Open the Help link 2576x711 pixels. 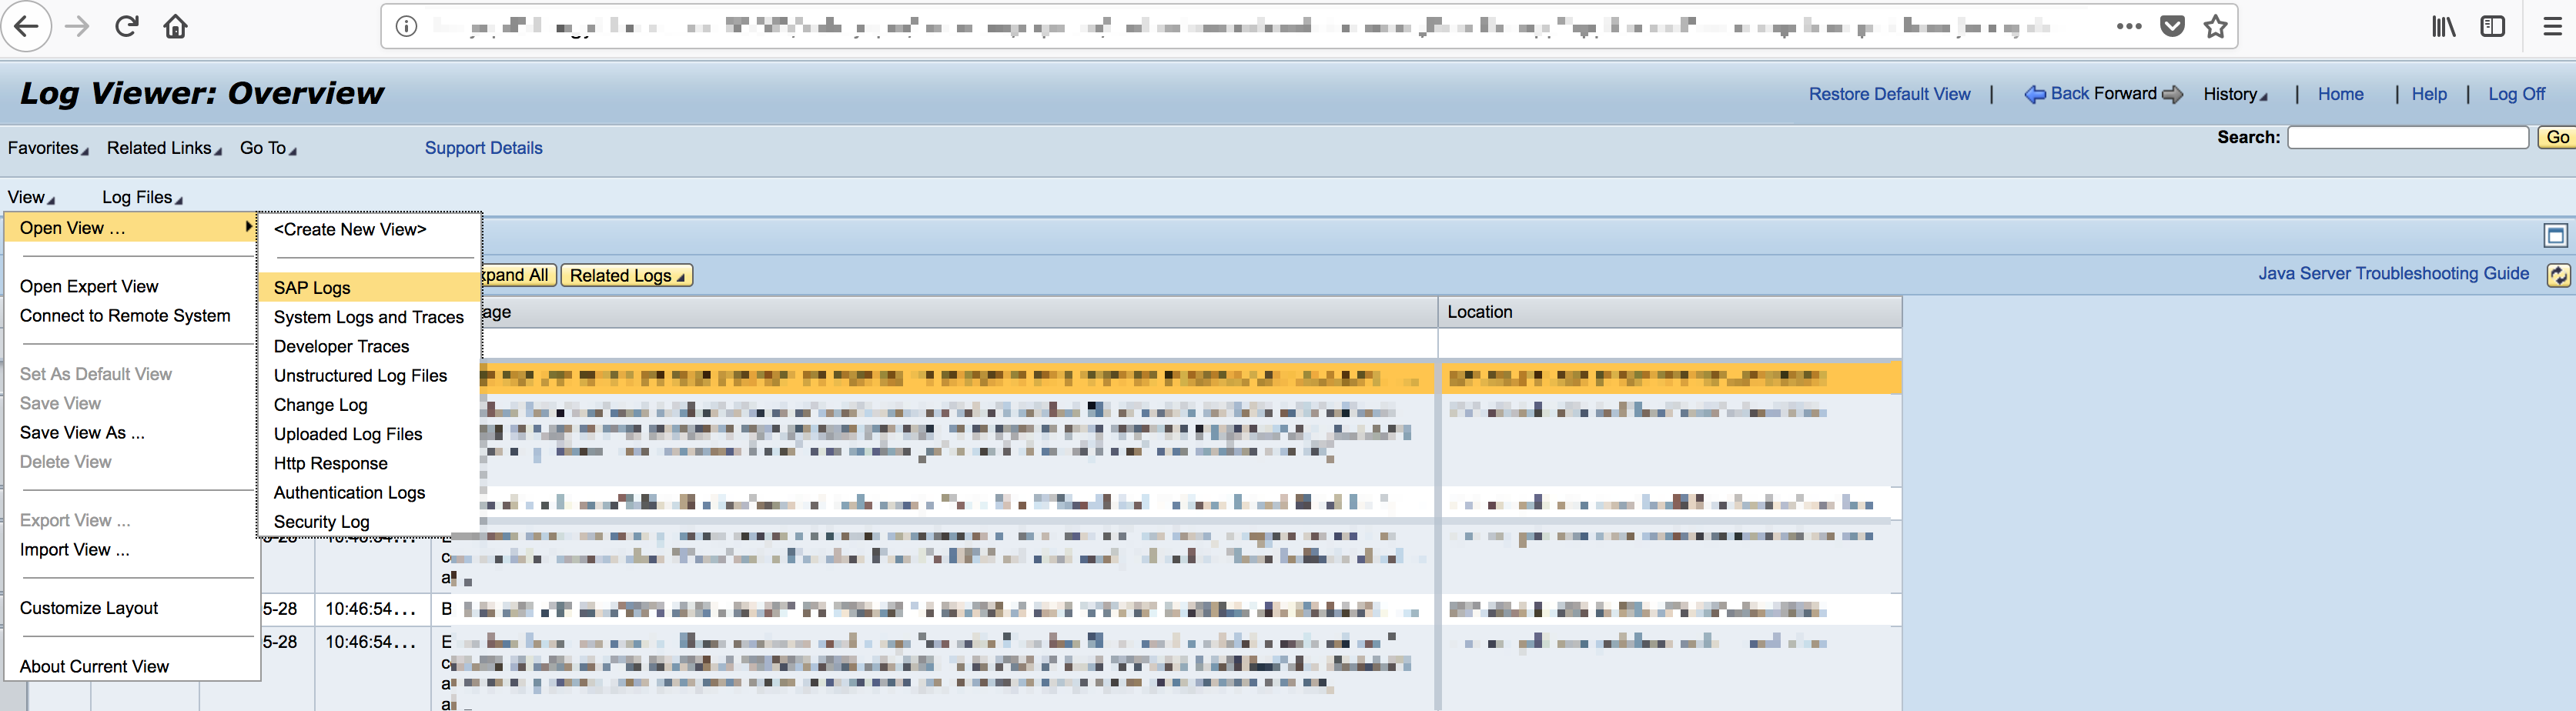[2429, 94]
